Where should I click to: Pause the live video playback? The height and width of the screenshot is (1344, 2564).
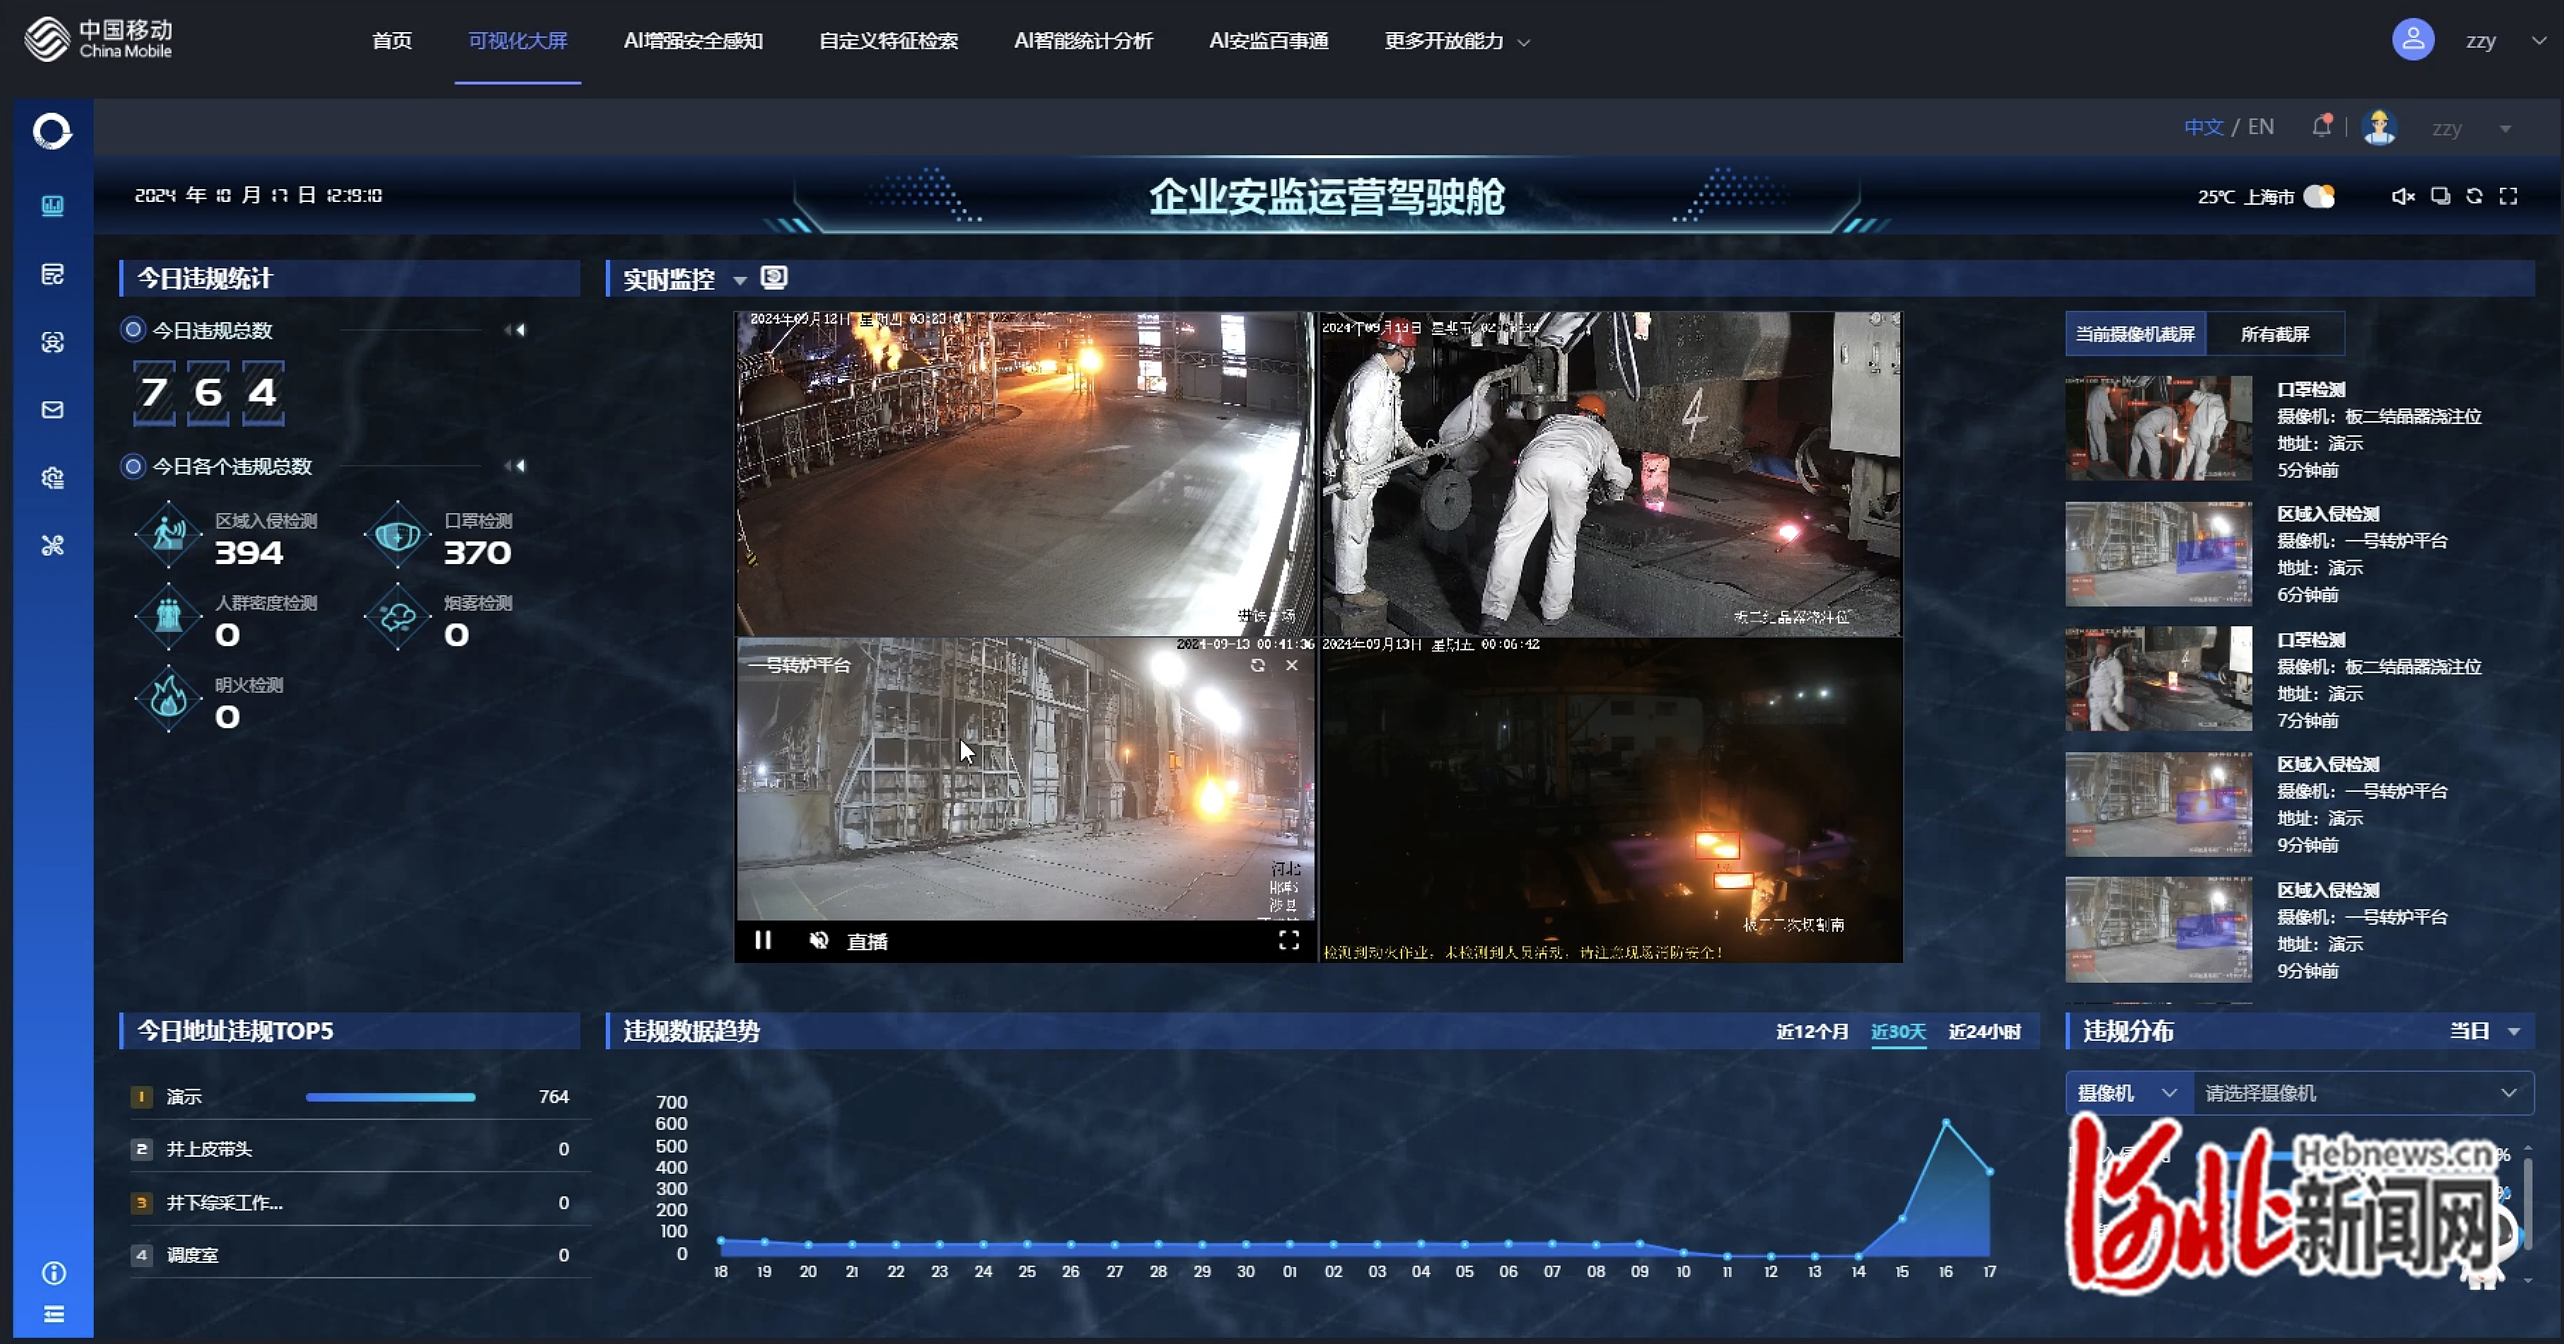tap(763, 940)
